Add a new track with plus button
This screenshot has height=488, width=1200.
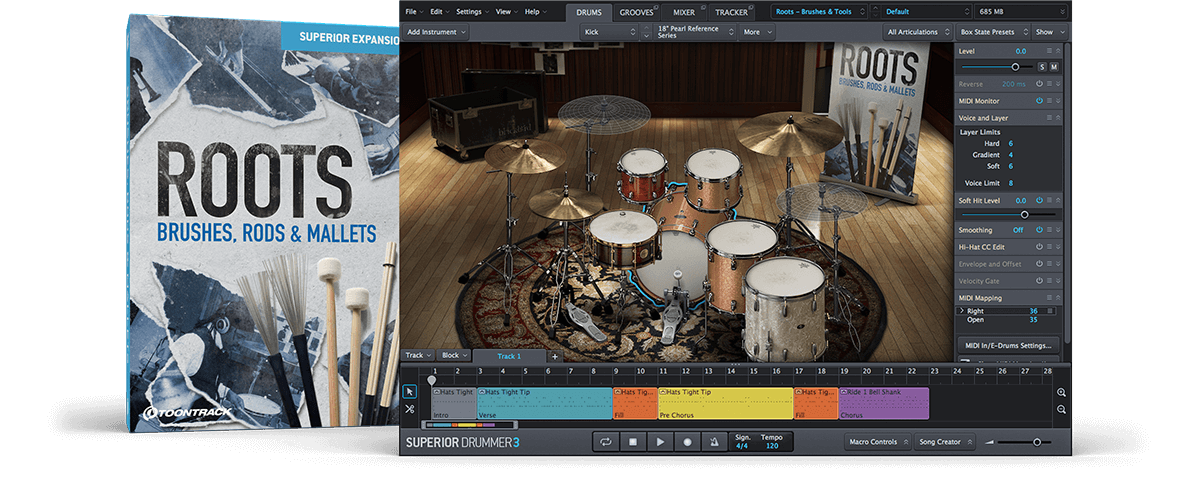(x=555, y=356)
